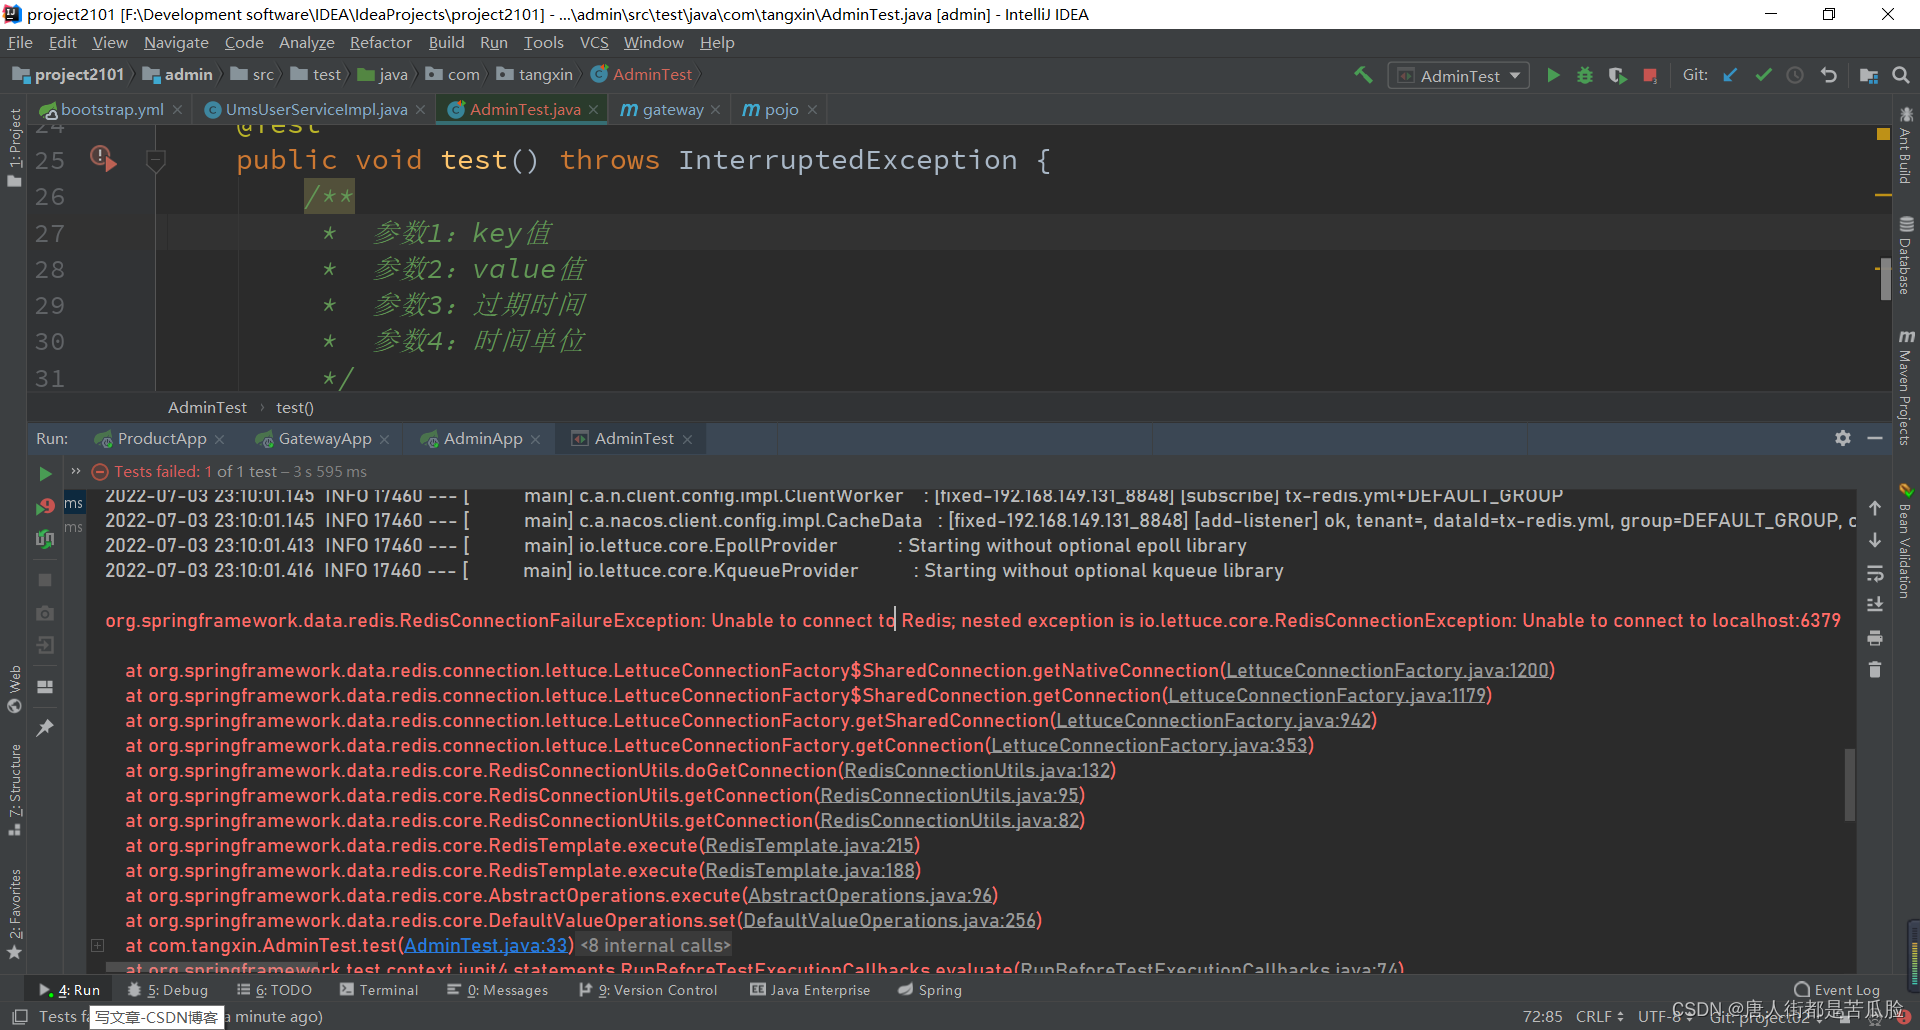This screenshot has width=1920, height=1030.
Task: Click gutter run-test icon on line 25
Action: click(x=103, y=158)
